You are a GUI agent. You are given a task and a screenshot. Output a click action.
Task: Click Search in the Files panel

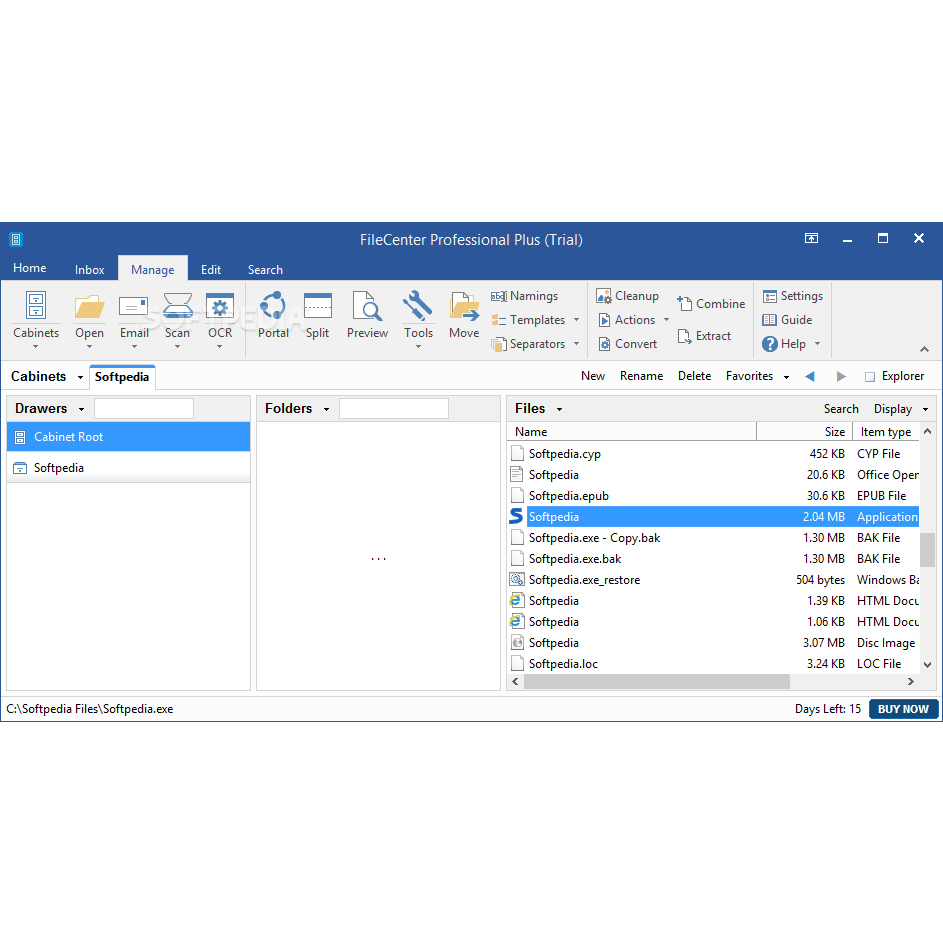[841, 409]
